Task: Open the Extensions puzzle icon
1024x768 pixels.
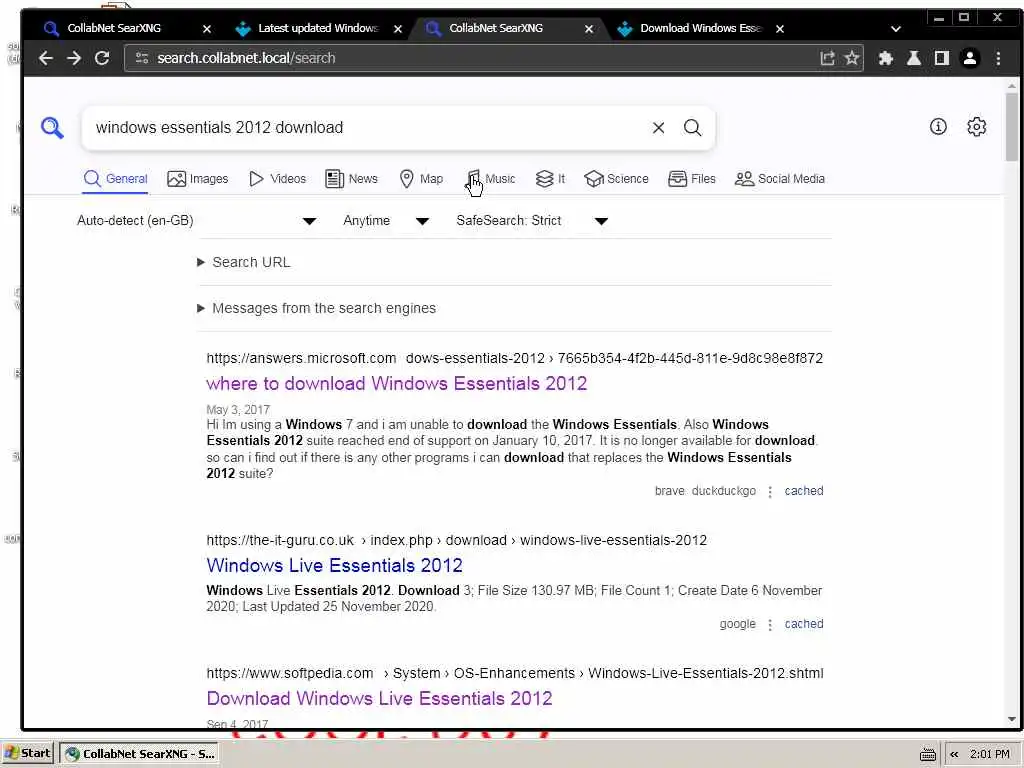Action: (886, 58)
